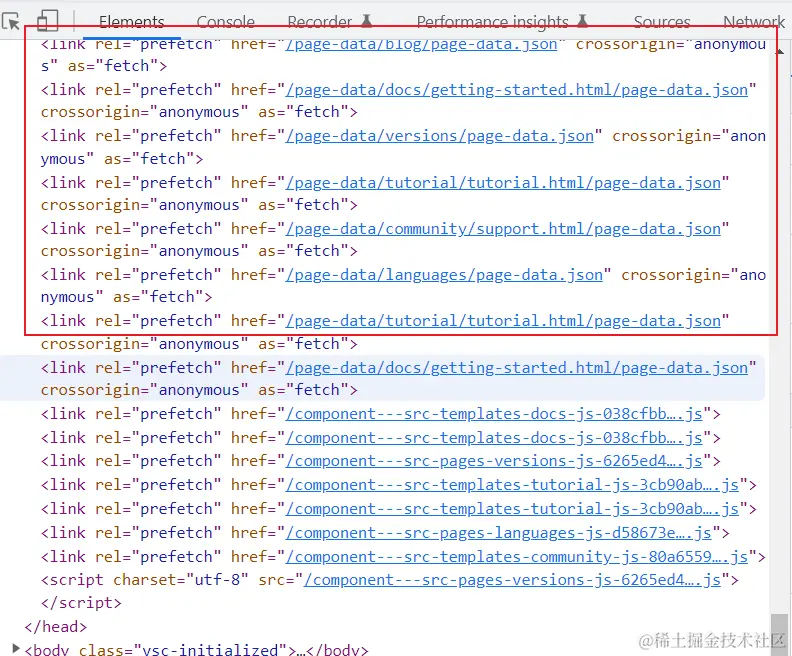
Task: Open the component src-templates-community-js link
Action: tap(517, 557)
